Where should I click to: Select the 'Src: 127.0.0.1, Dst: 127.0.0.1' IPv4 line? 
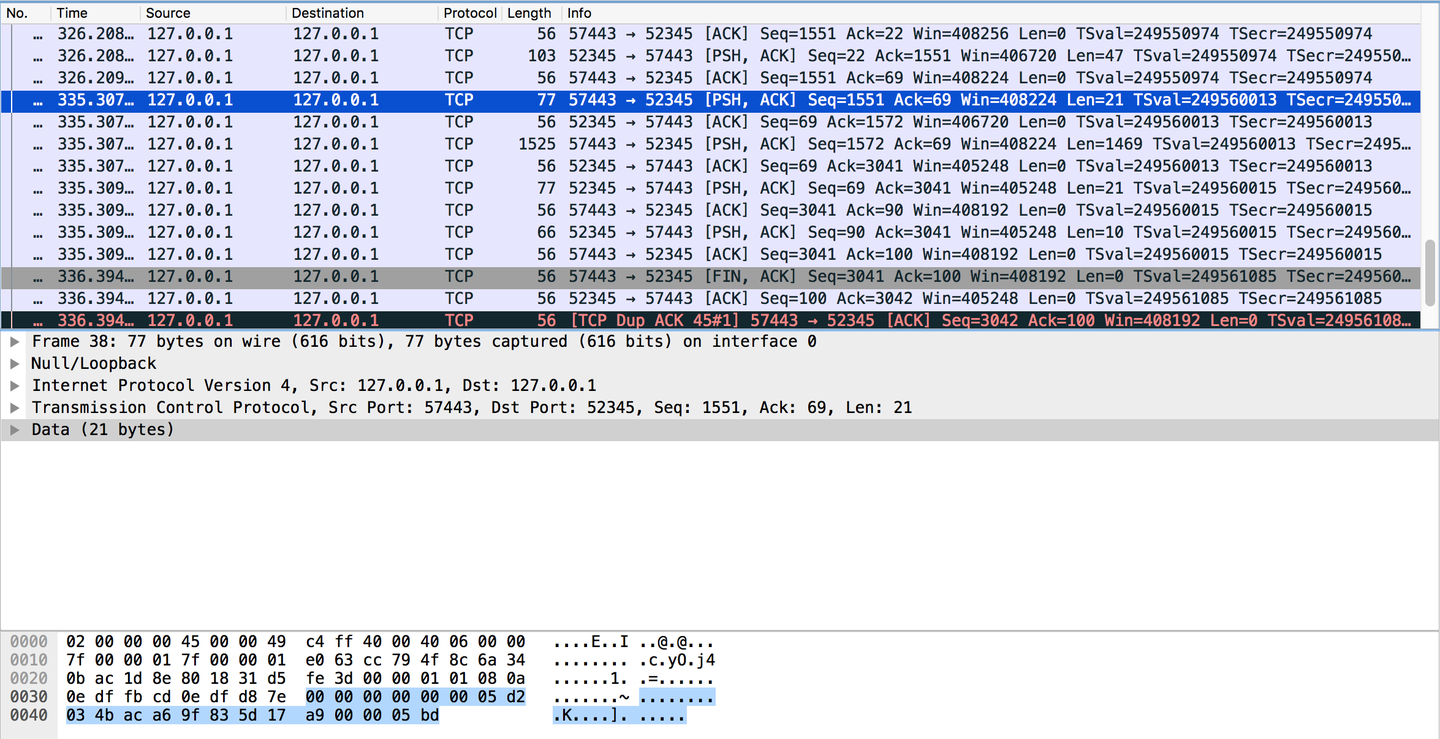pos(720,385)
